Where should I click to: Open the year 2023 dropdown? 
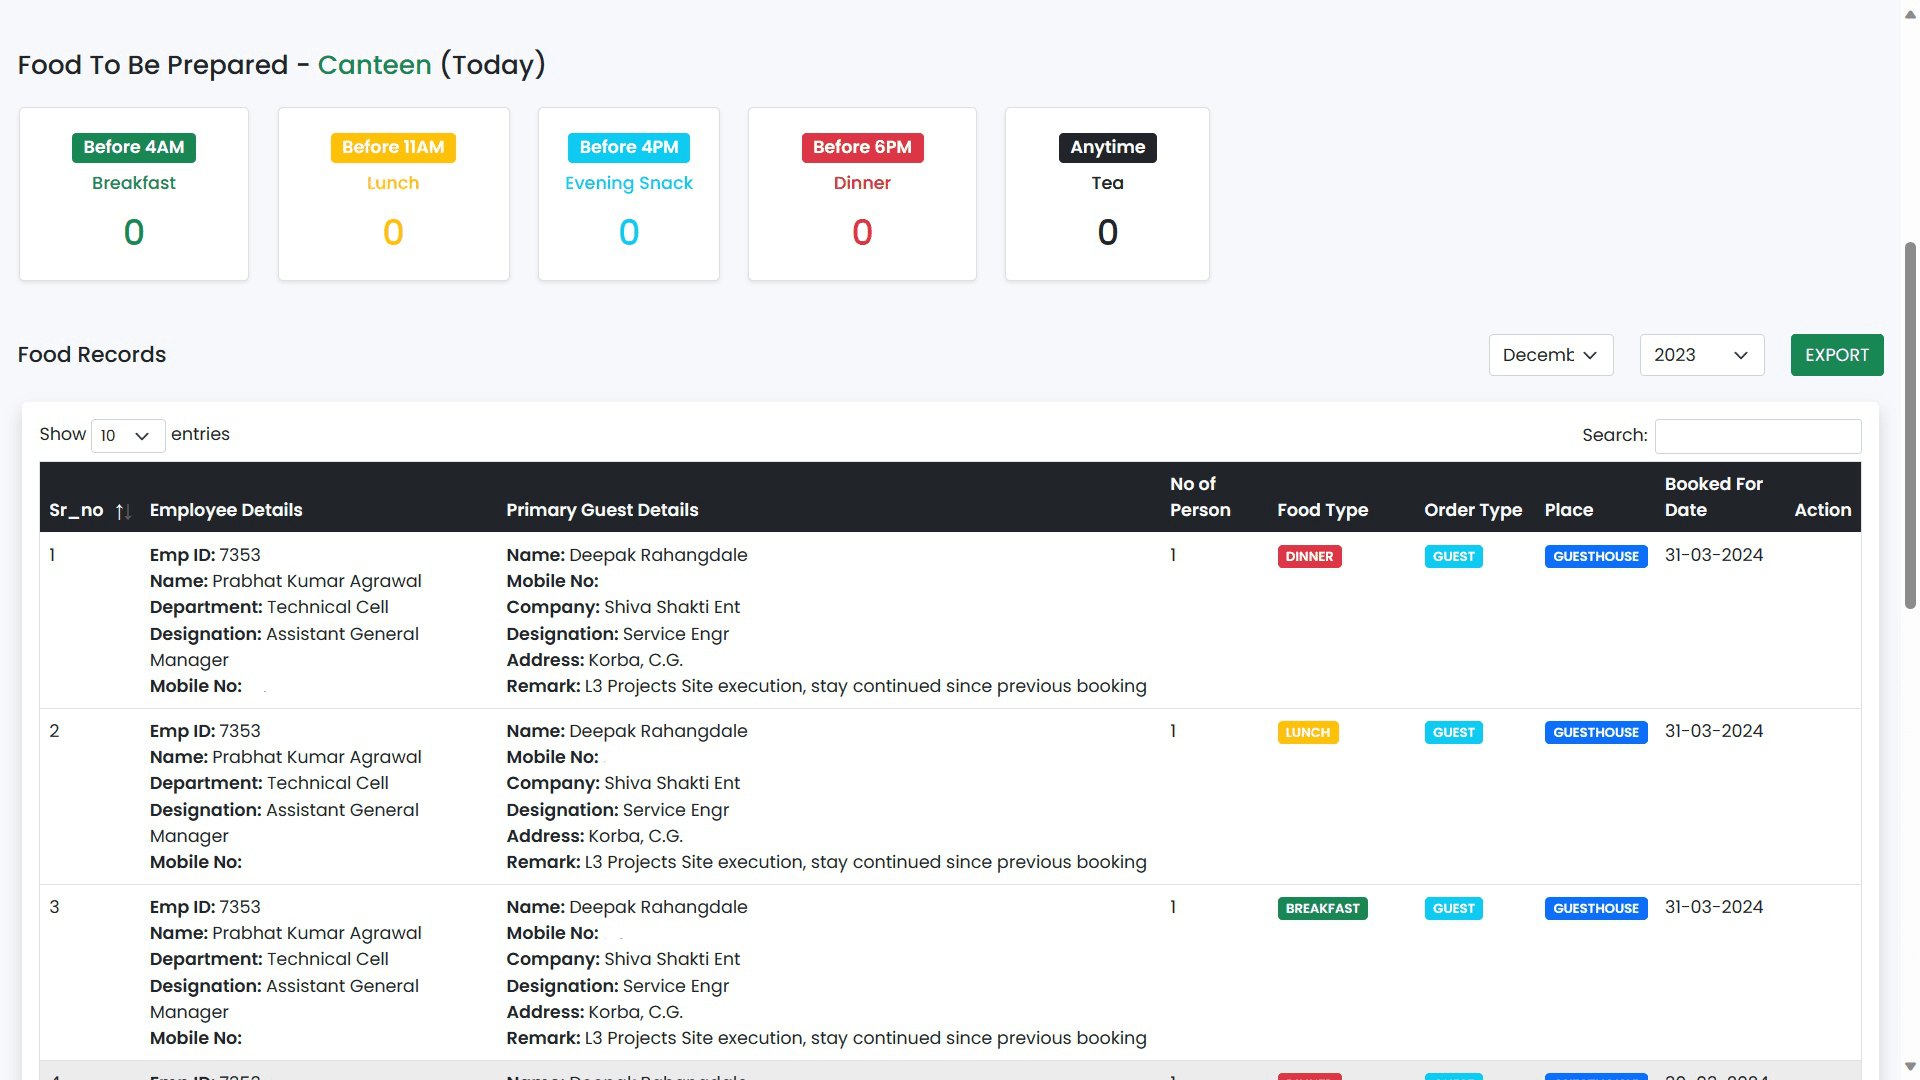[x=1701, y=355]
